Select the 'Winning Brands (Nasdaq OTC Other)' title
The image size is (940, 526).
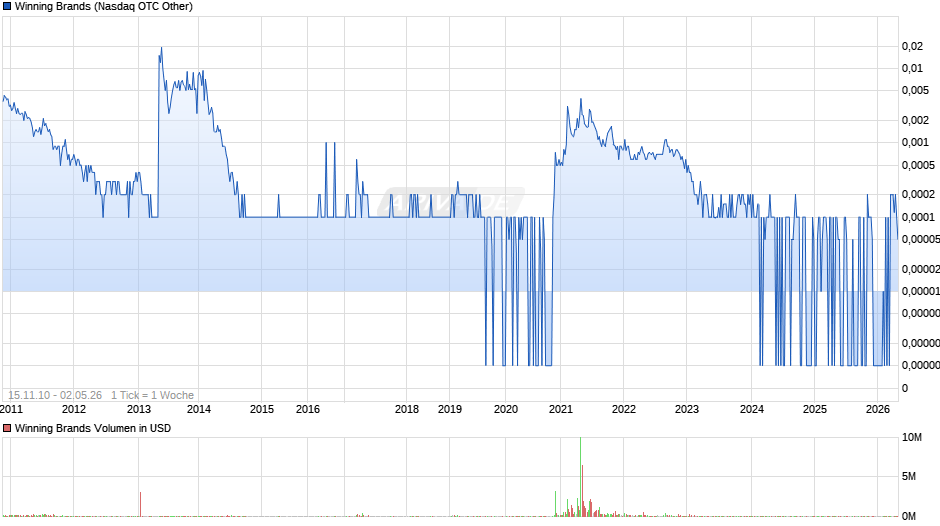(x=104, y=7)
